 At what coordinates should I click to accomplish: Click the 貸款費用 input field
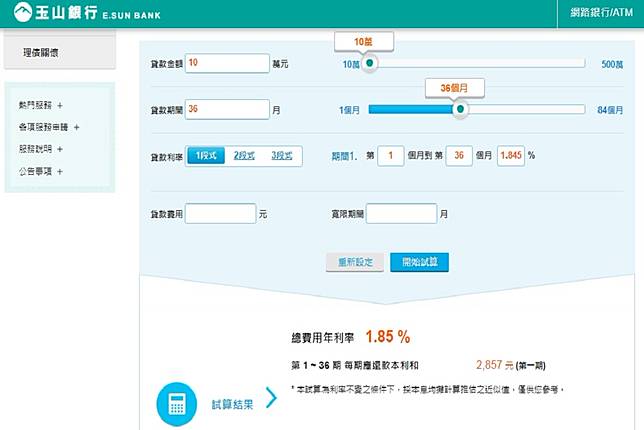point(220,214)
